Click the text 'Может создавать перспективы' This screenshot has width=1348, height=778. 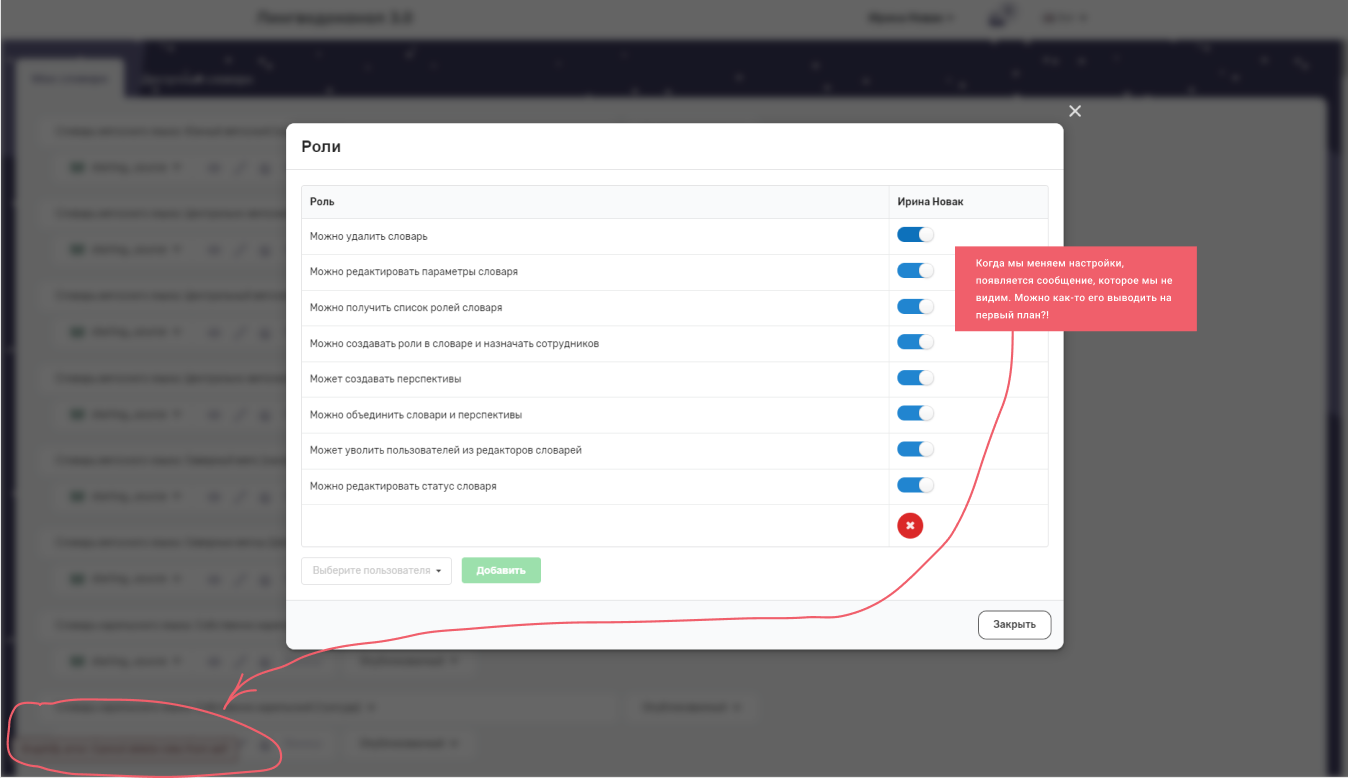pos(385,379)
